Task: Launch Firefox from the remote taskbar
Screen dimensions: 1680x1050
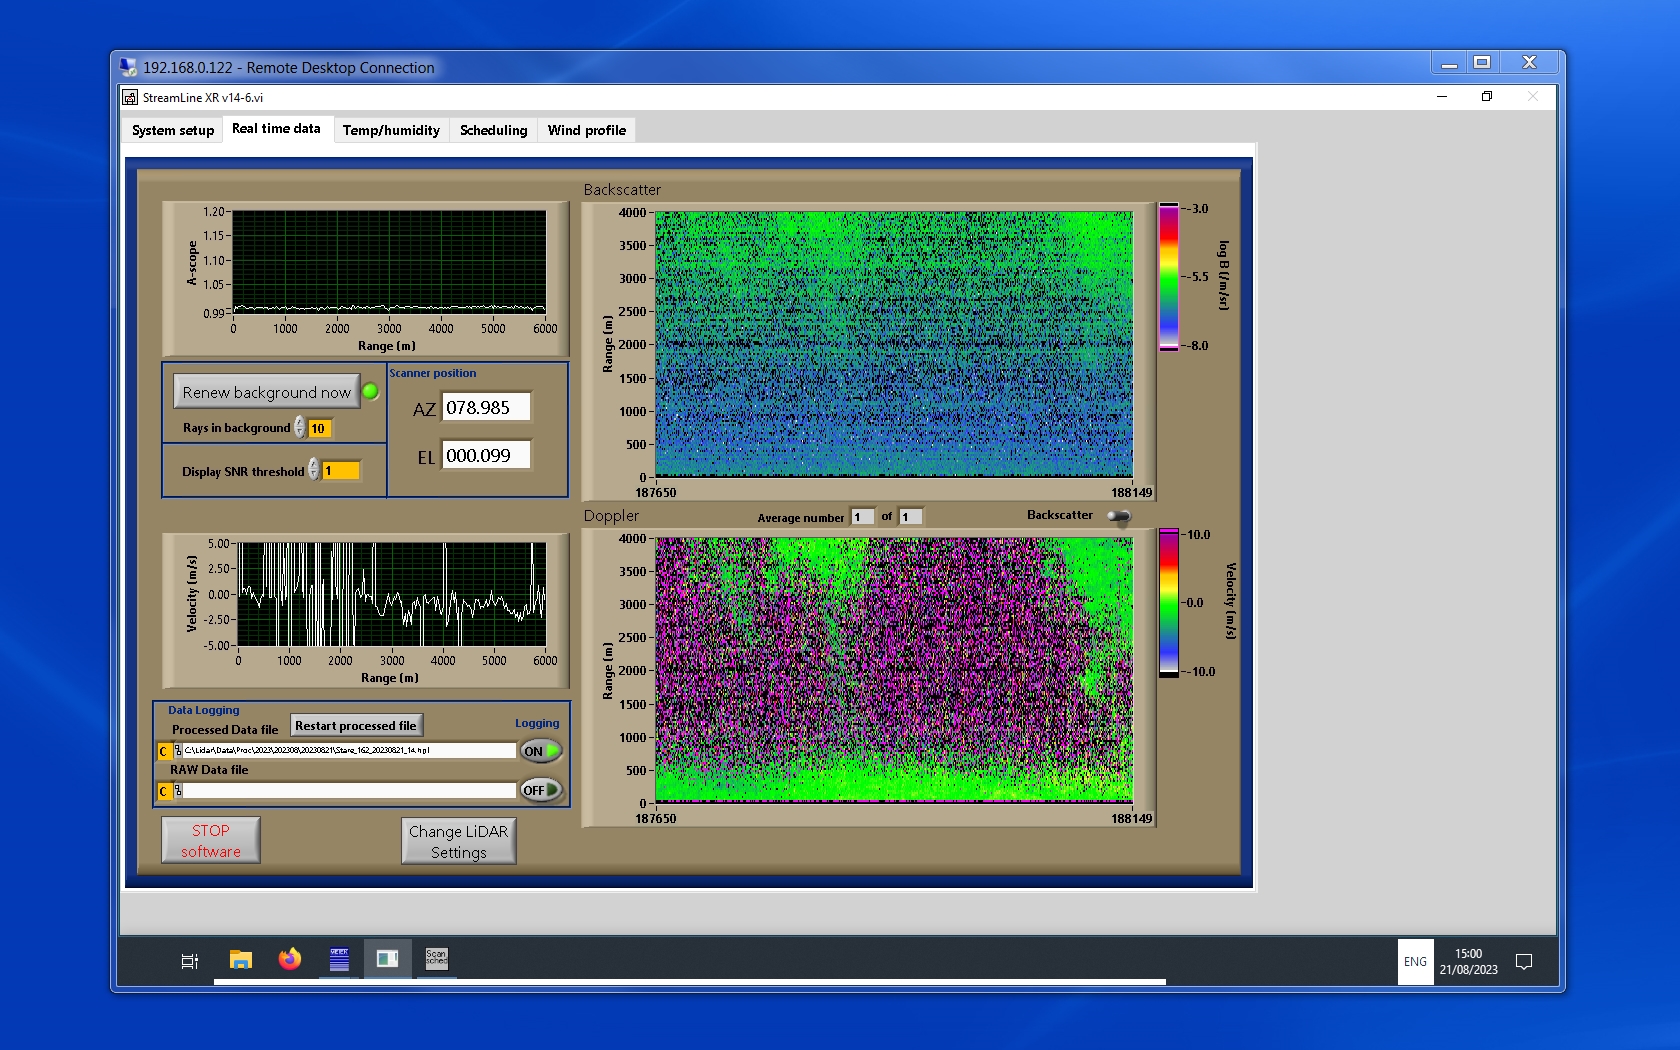Action: pyautogui.click(x=290, y=959)
